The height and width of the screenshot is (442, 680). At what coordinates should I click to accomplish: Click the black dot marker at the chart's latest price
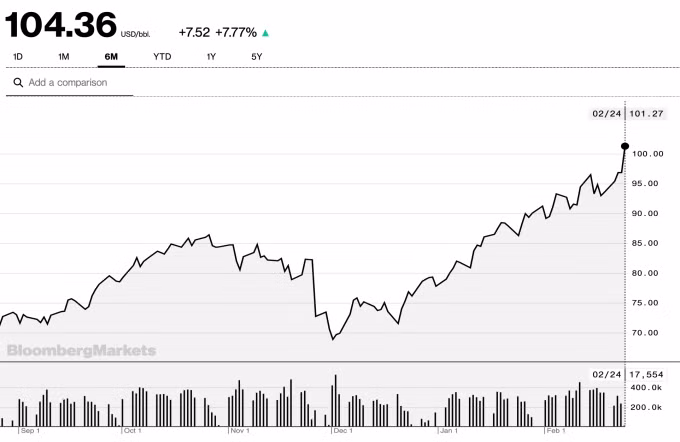point(625,146)
